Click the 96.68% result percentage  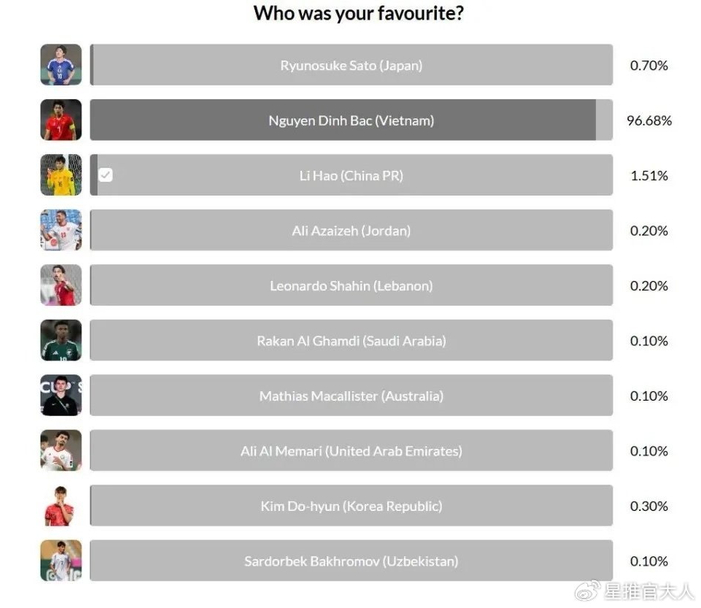point(649,121)
